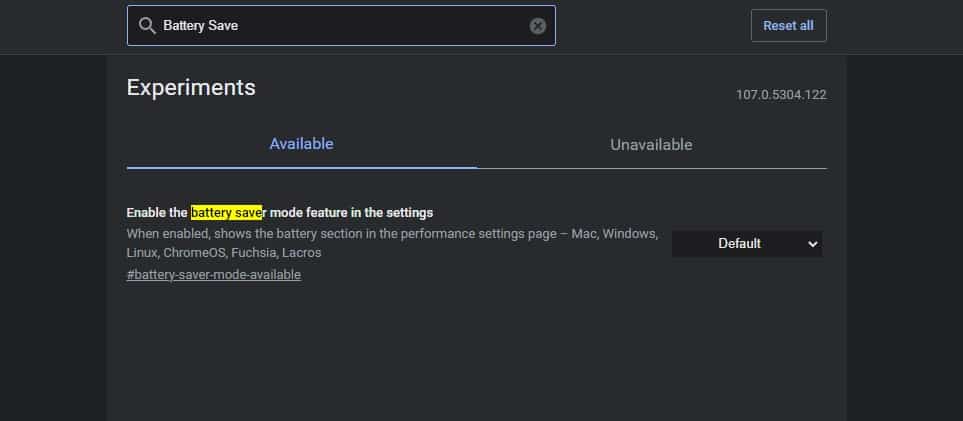Switch to the Available tab

point(302,144)
